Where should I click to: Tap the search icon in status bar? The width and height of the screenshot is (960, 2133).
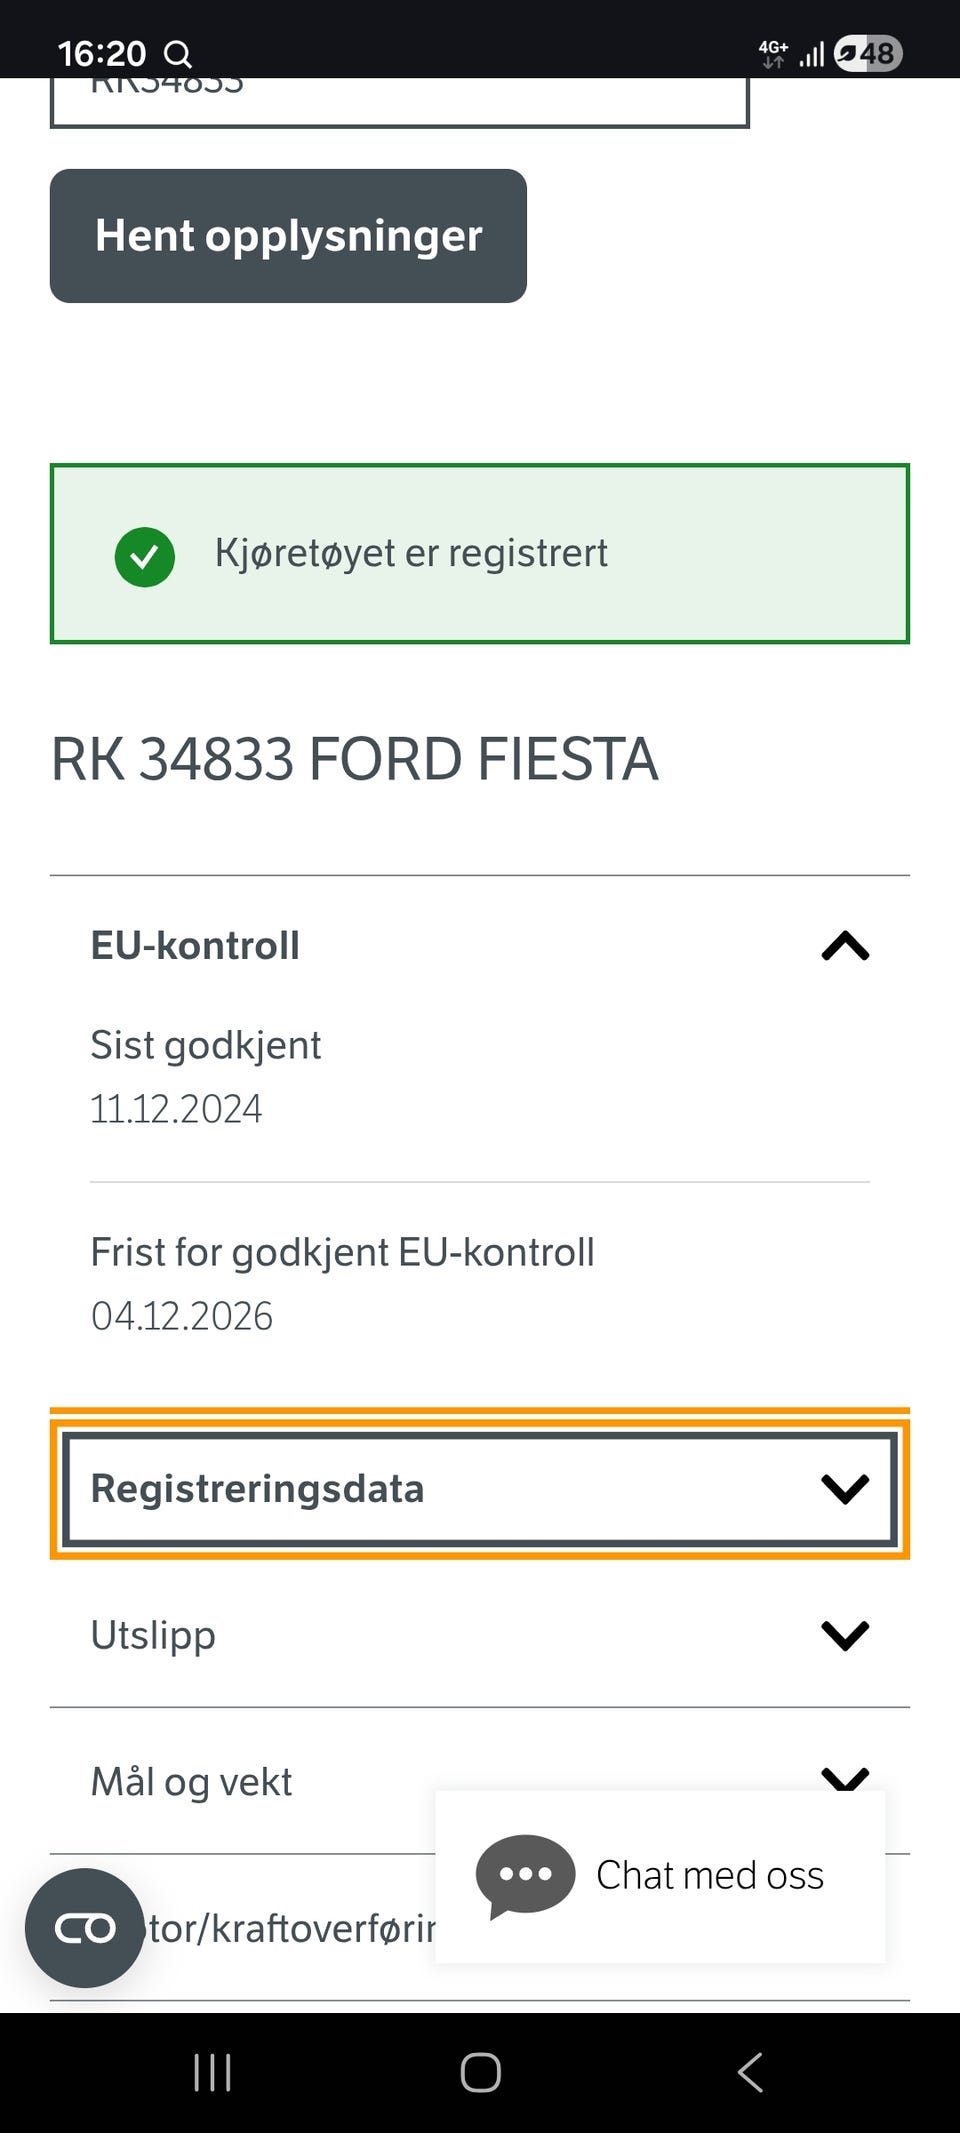point(178,54)
